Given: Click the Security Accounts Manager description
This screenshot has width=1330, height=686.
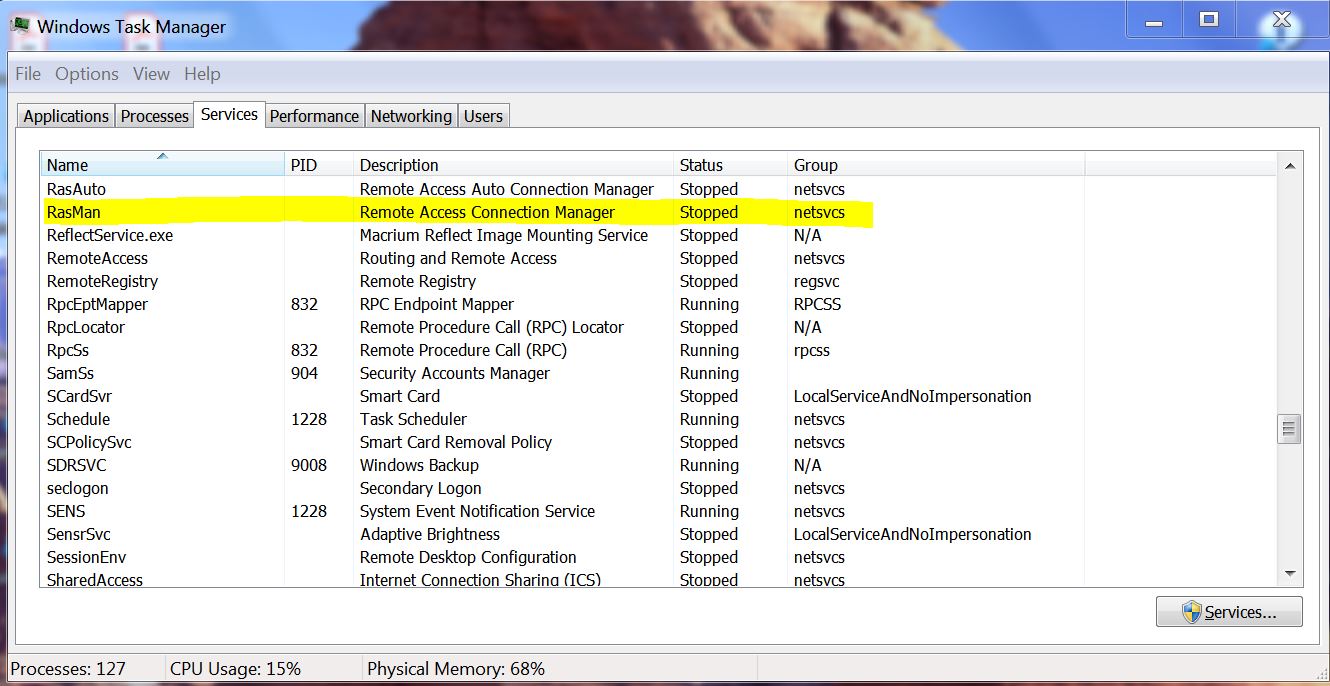Looking at the screenshot, I should tap(455, 373).
